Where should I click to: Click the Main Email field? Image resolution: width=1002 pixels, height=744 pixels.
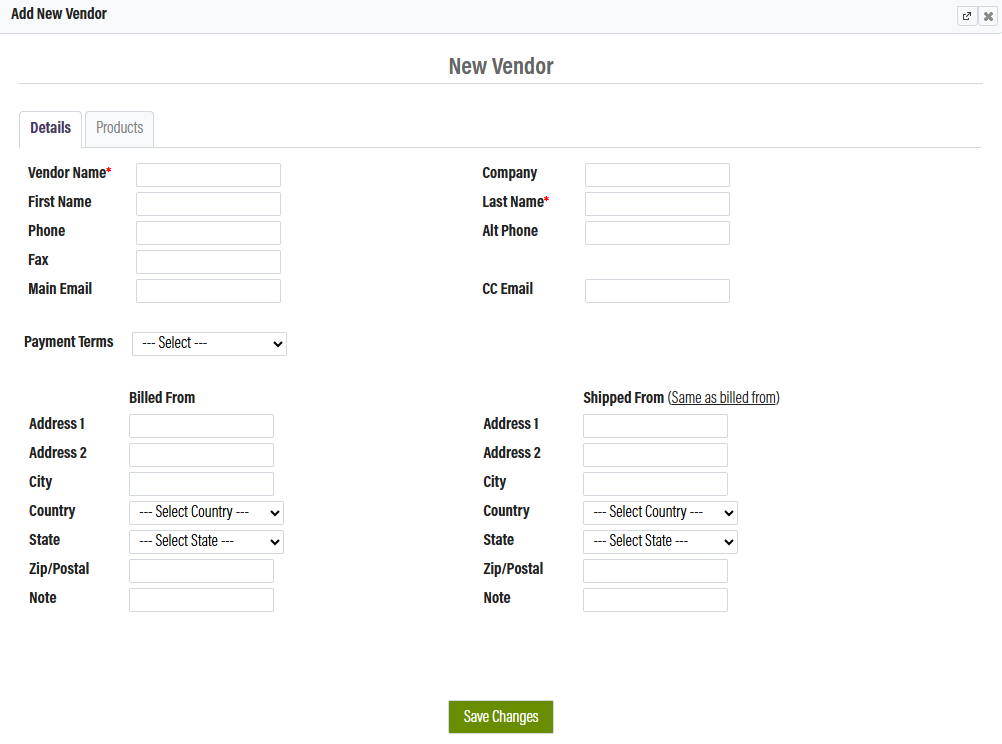pos(208,291)
